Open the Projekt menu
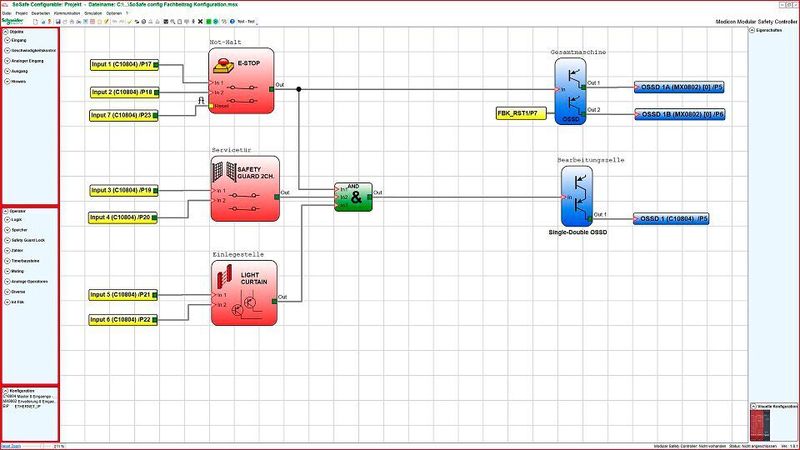This screenshot has height=450, width=800. 21,13
